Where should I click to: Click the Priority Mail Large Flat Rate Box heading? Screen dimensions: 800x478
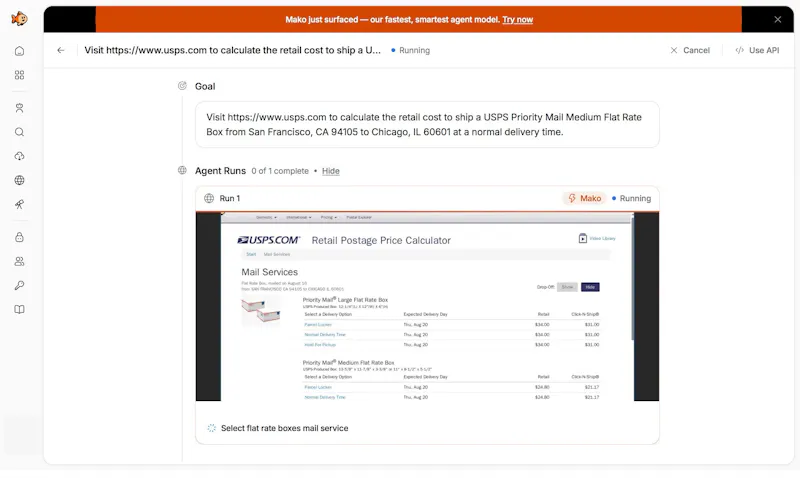(345, 300)
